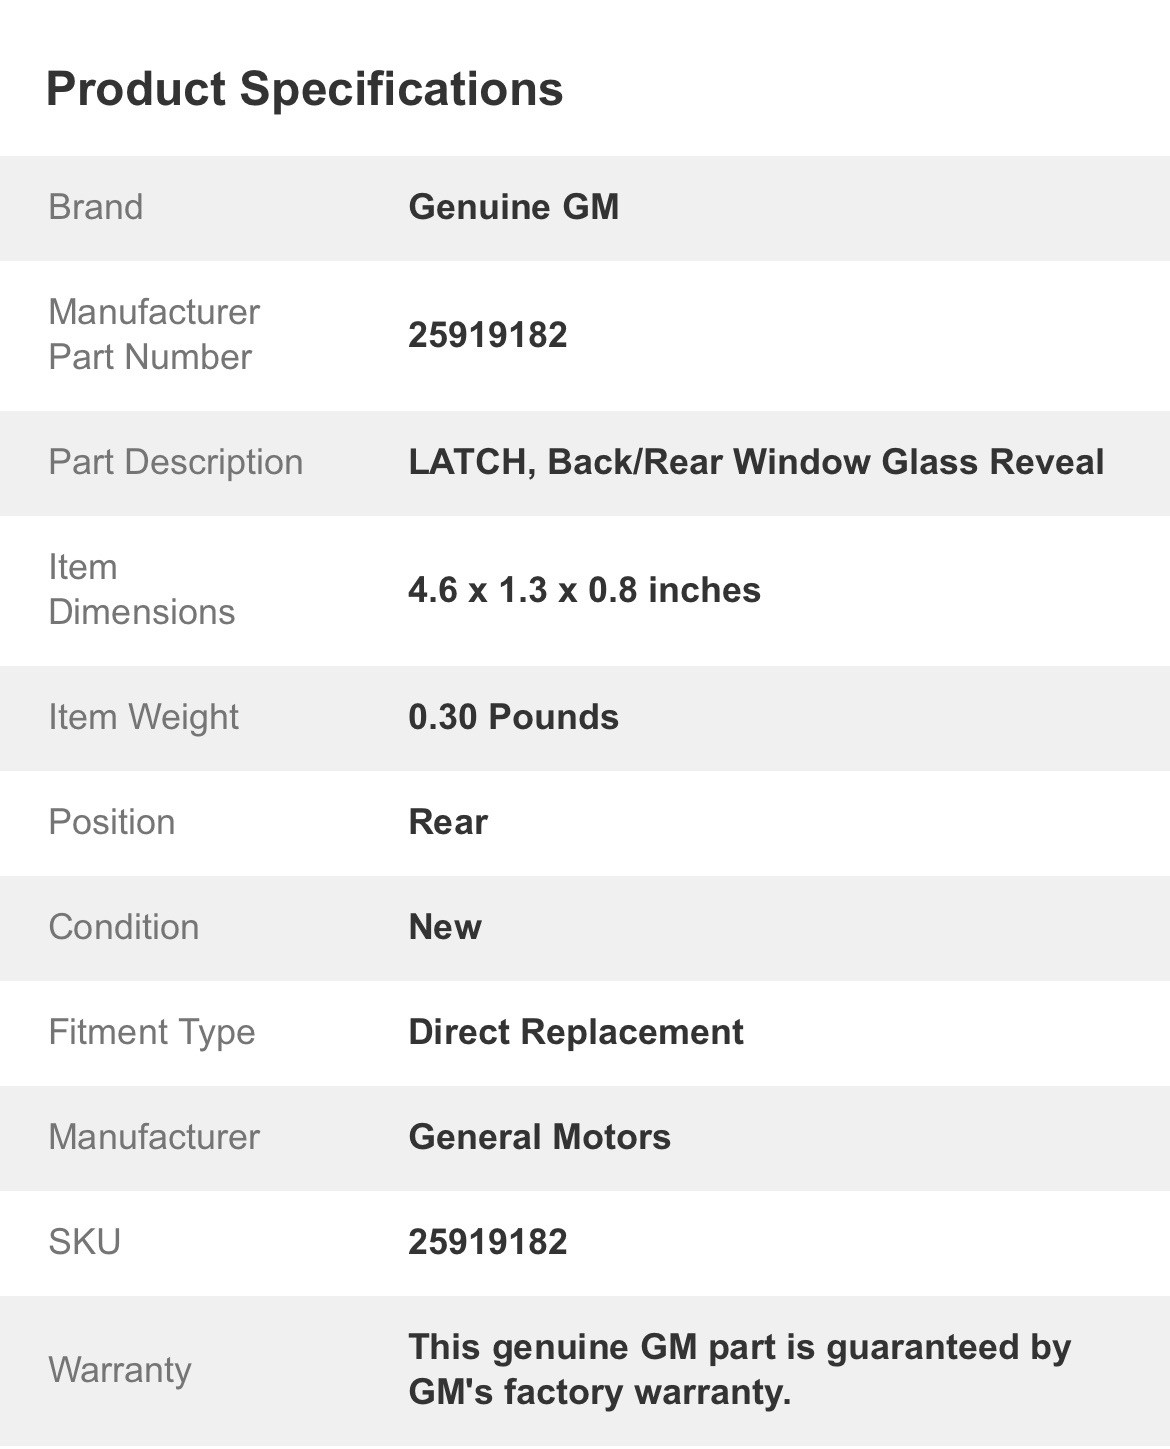Click the Item Weight label

(144, 717)
